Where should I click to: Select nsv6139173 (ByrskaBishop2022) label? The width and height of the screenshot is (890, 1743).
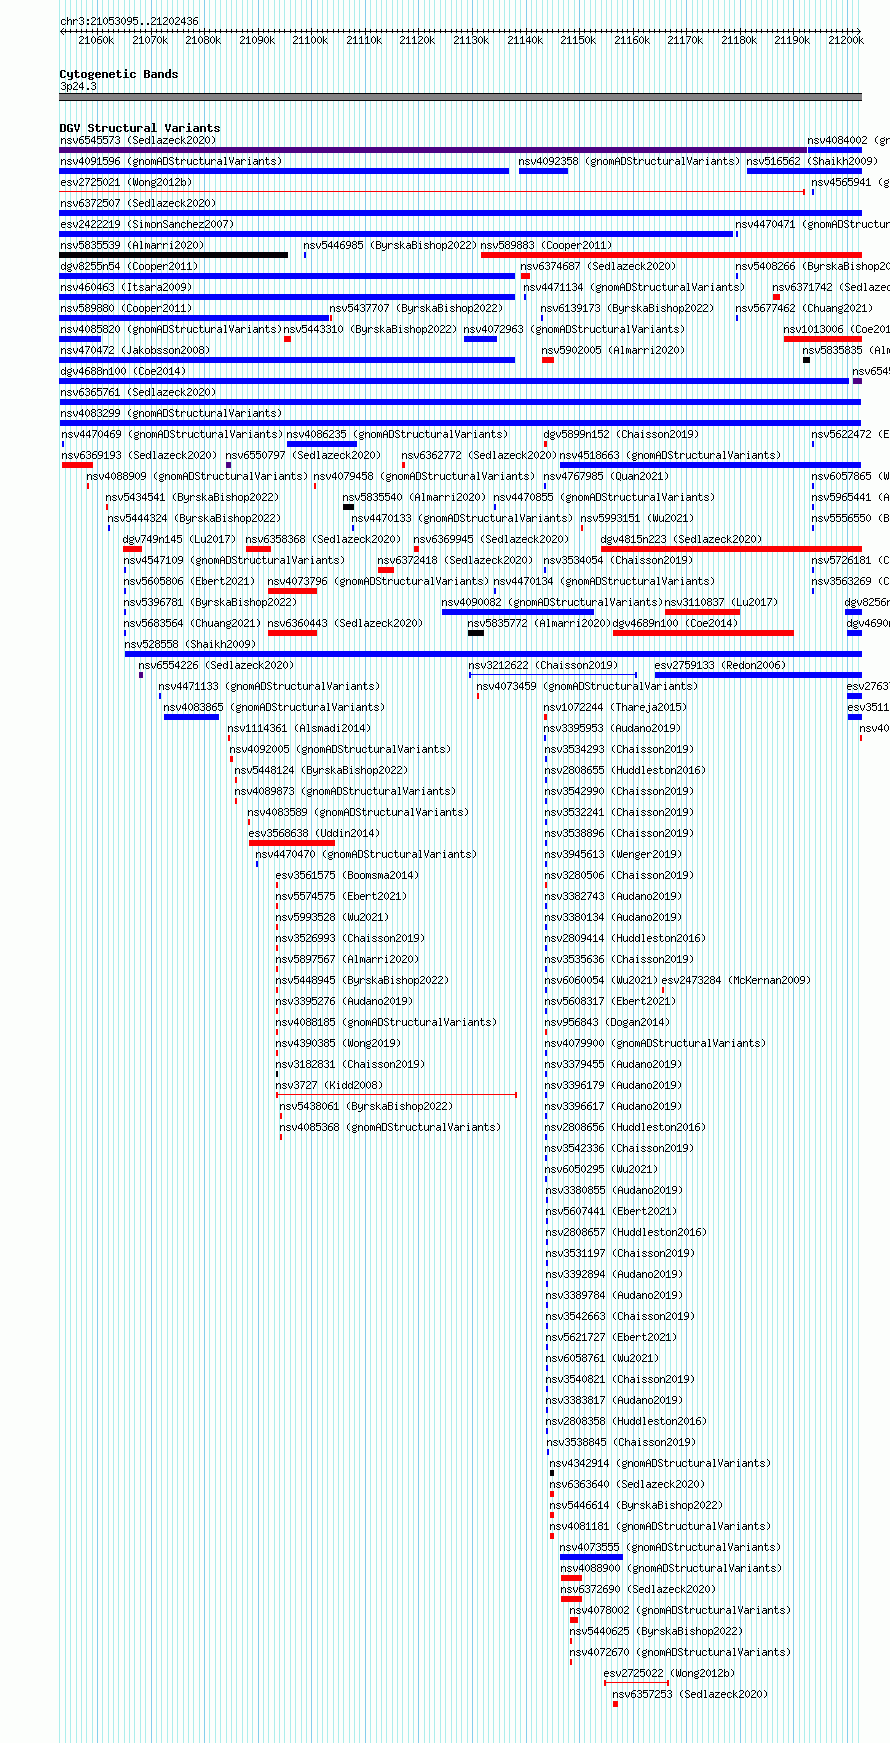pyautogui.click(x=627, y=308)
